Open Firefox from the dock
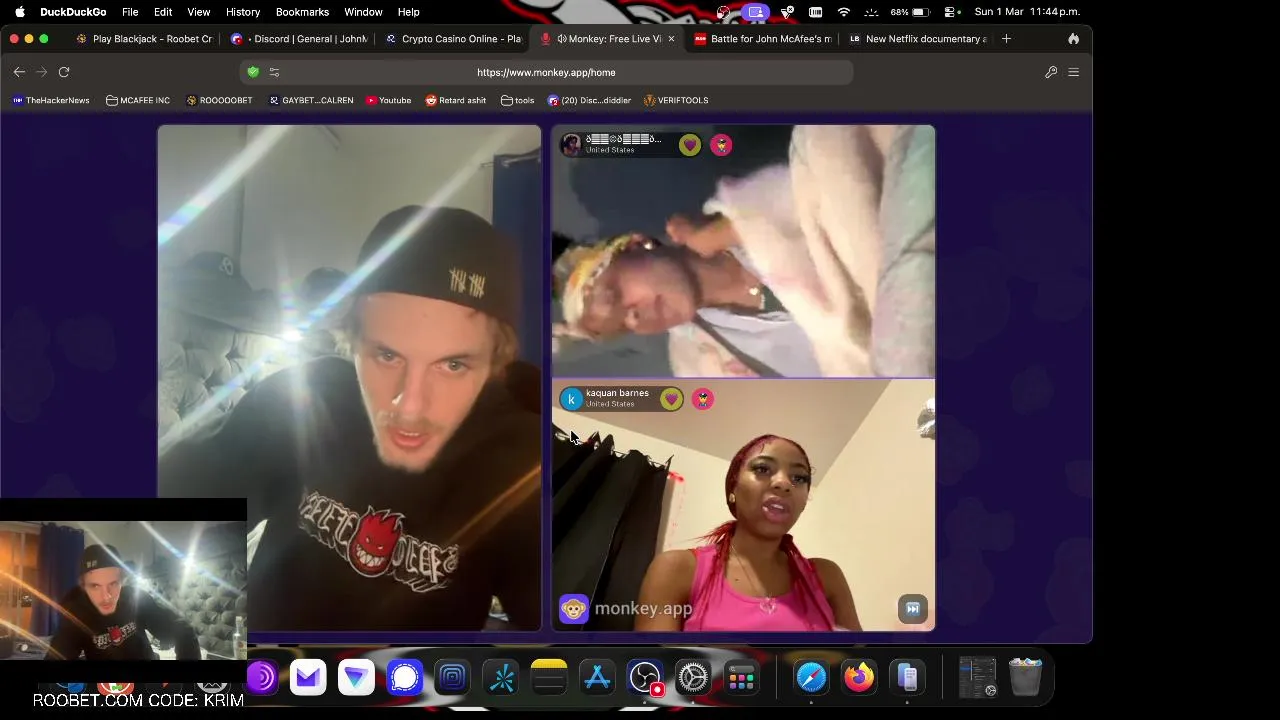This screenshot has height=720, width=1280. pyautogui.click(x=859, y=678)
